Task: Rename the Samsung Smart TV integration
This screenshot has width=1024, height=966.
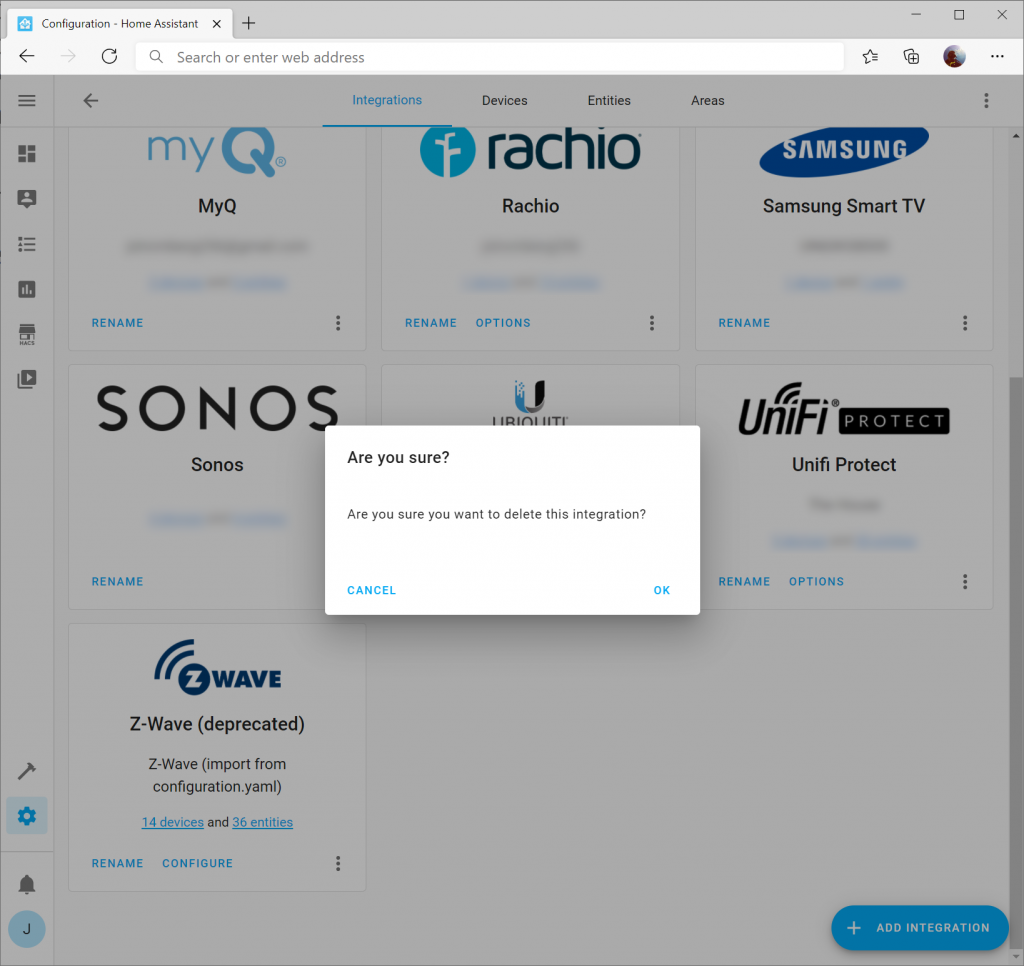Action: pos(744,323)
